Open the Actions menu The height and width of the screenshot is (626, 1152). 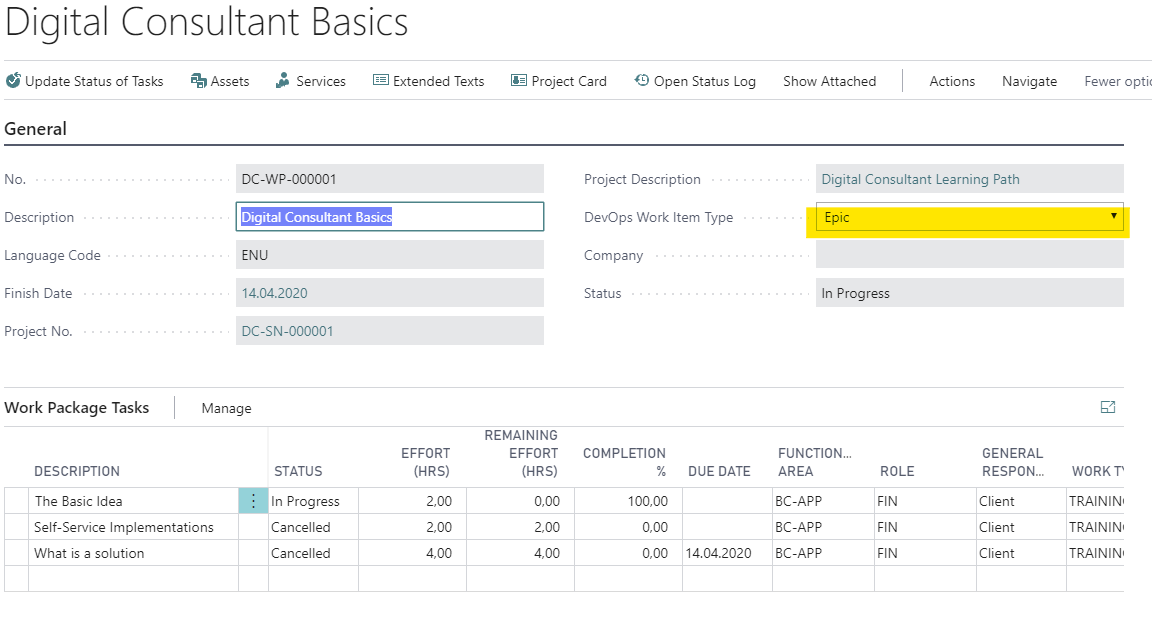click(952, 81)
